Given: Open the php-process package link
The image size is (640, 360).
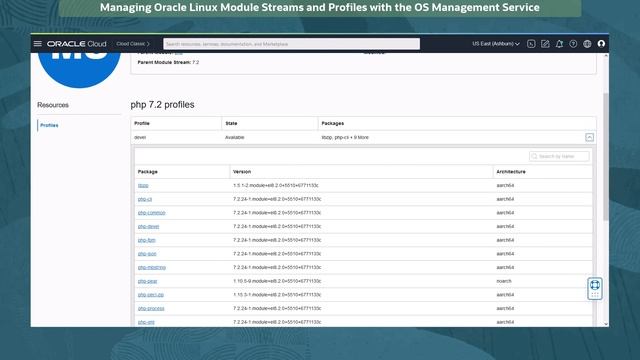Looking at the screenshot, I should point(151,309).
